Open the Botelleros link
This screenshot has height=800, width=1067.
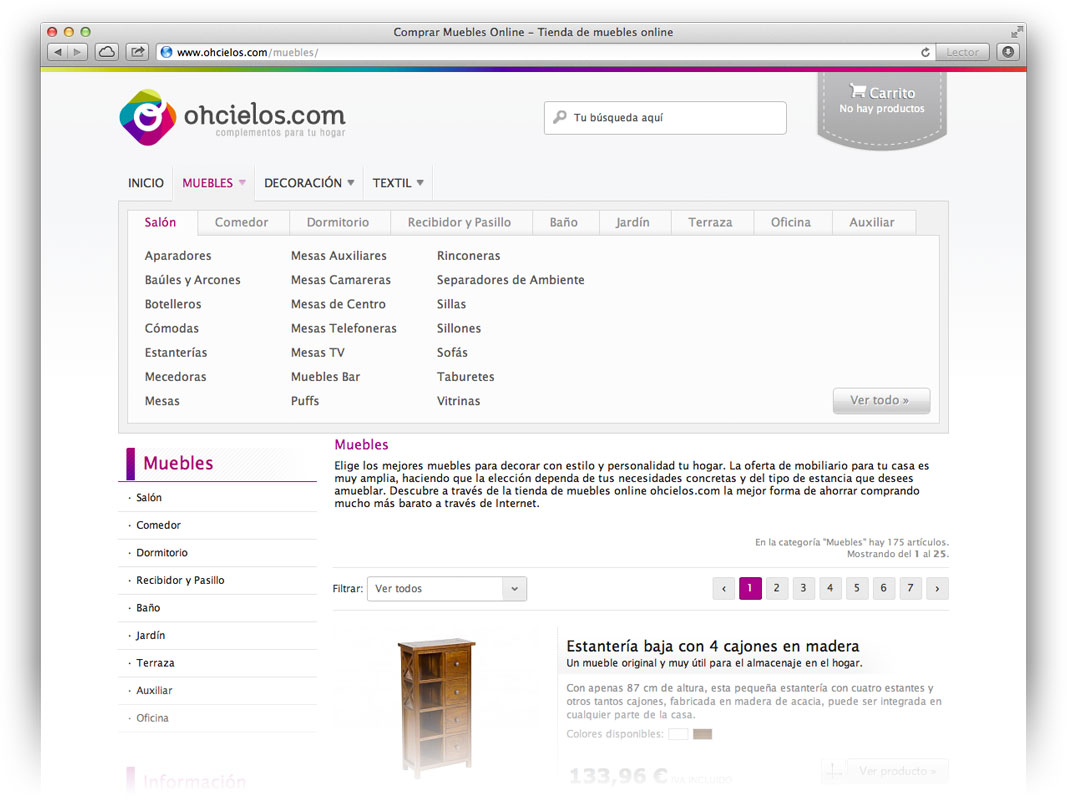point(173,304)
